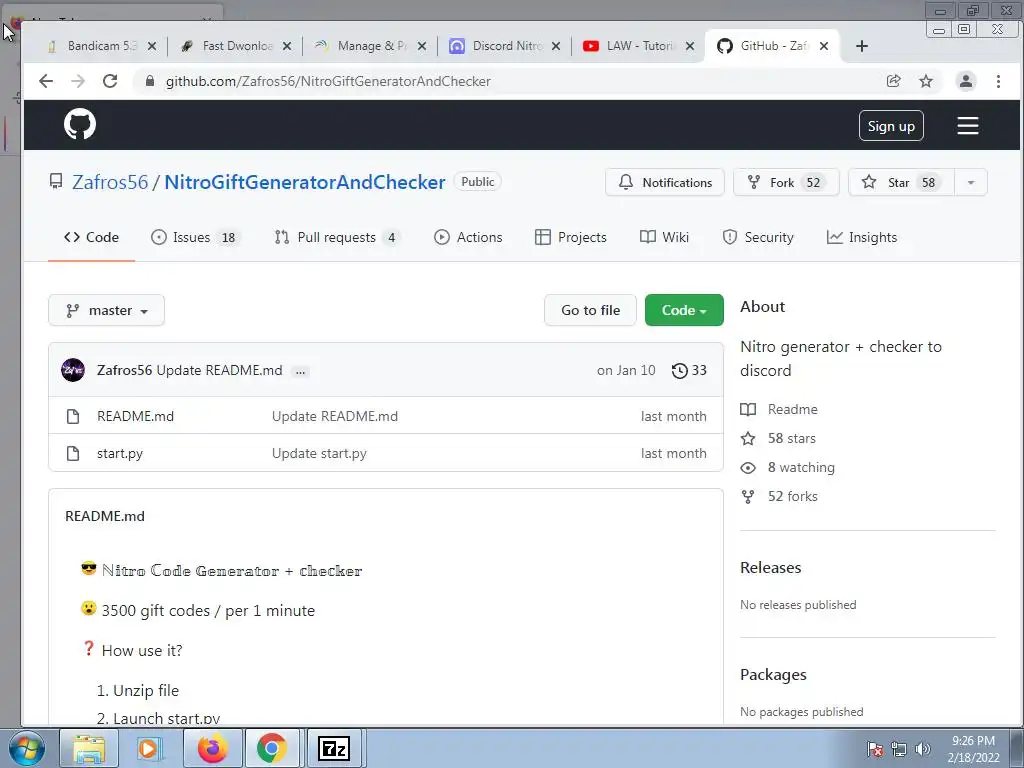Viewport: 1024px width, 768px height.
Task: Open start.py file
Action: (x=120, y=453)
